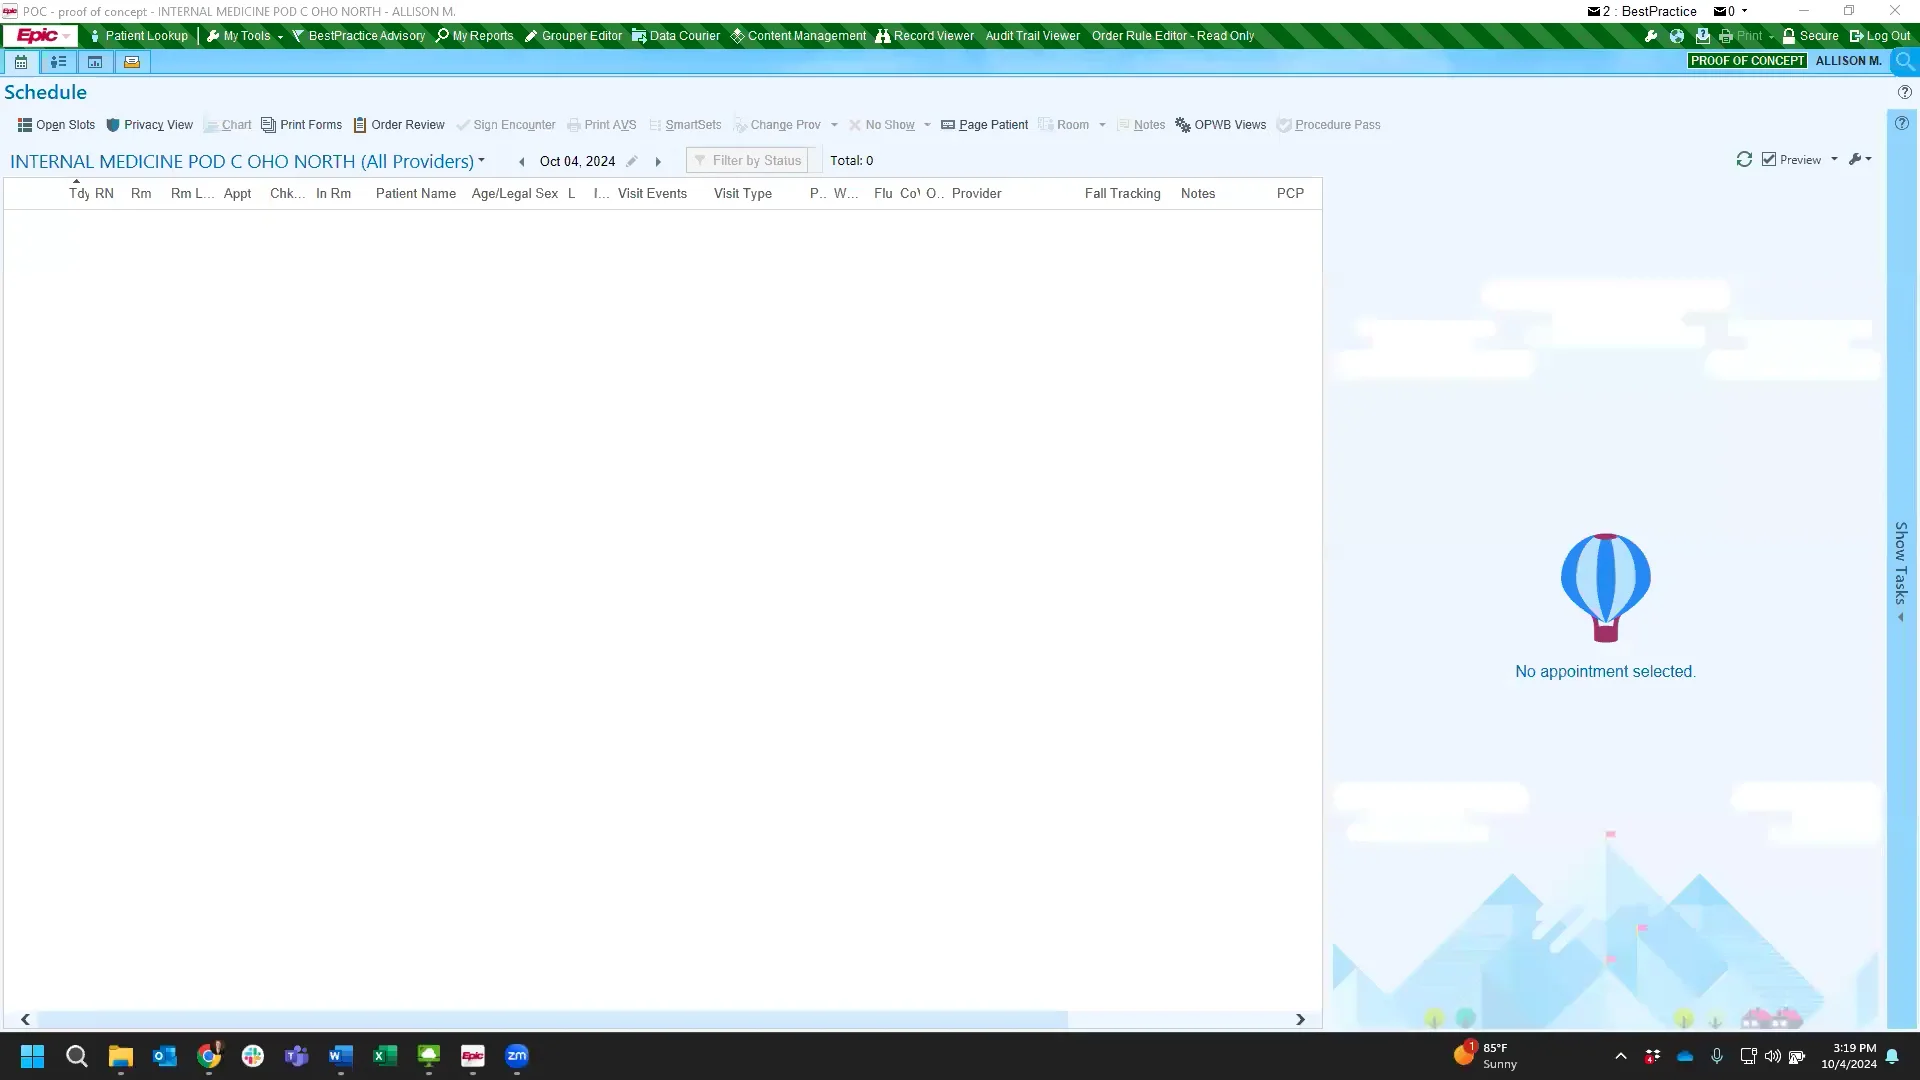Viewport: 1920px width, 1080px height.
Task: Open the OPWB Views gear icon
Action: pyautogui.click(x=1183, y=125)
